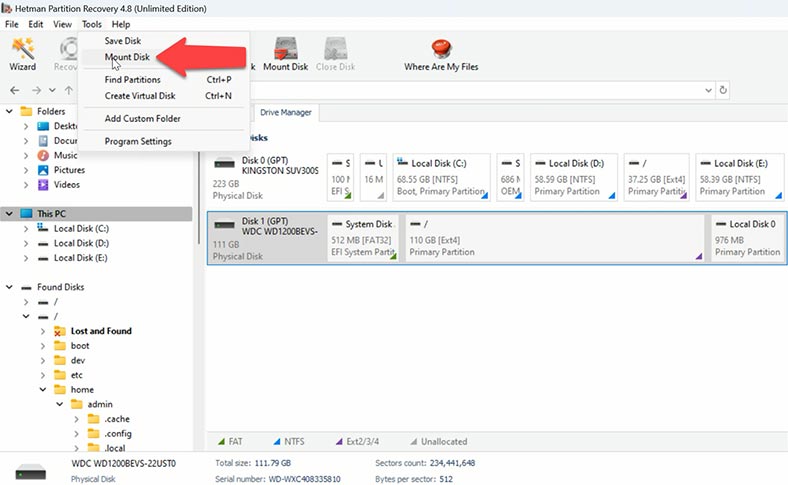This screenshot has width=788, height=485.
Task: Select System Disk 512 MB FAT32 partition
Action: (363, 238)
